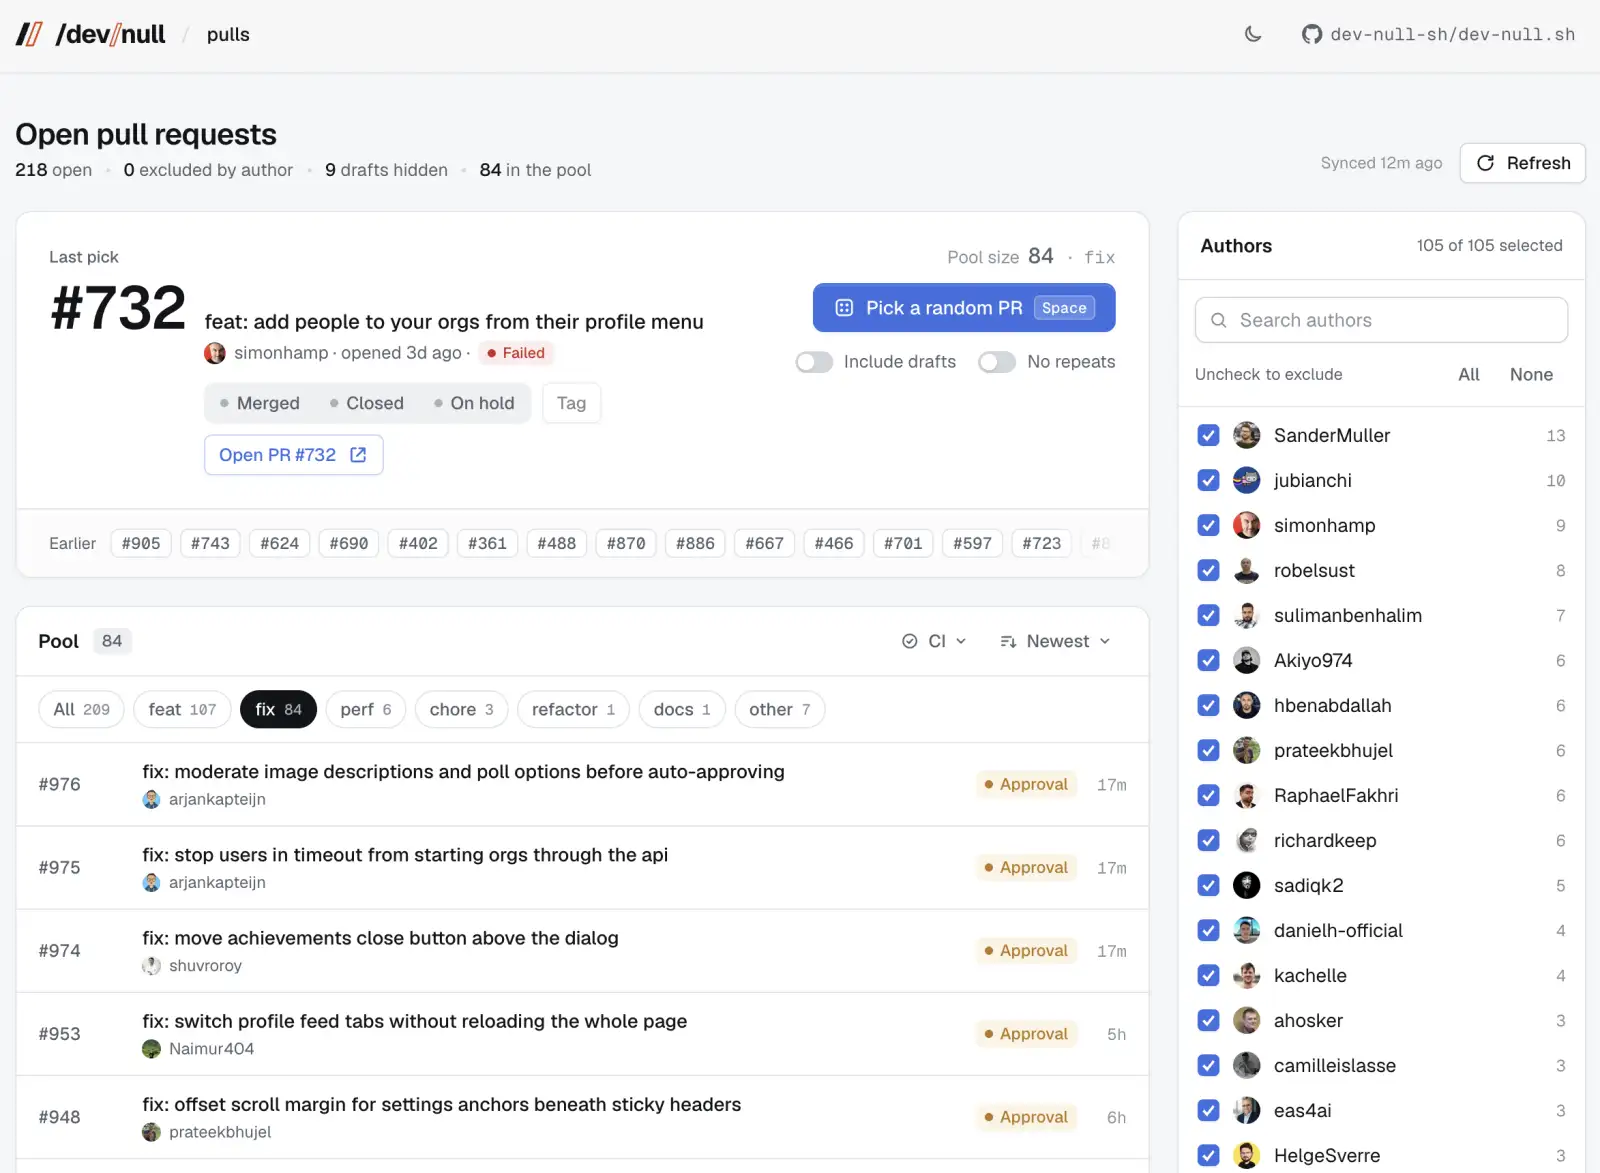Viewport: 1600px width, 1173px height.
Task: Show other pull requests
Action: pyautogui.click(x=780, y=709)
